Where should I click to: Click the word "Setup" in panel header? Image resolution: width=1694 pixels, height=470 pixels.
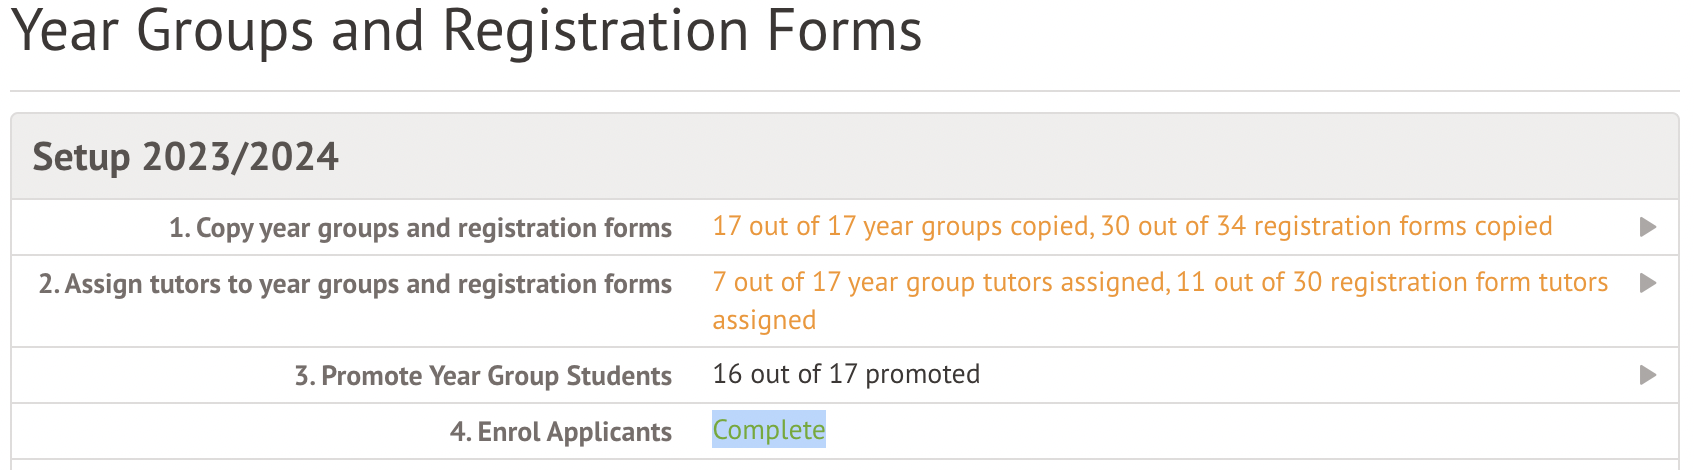pyautogui.click(x=81, y=158)
